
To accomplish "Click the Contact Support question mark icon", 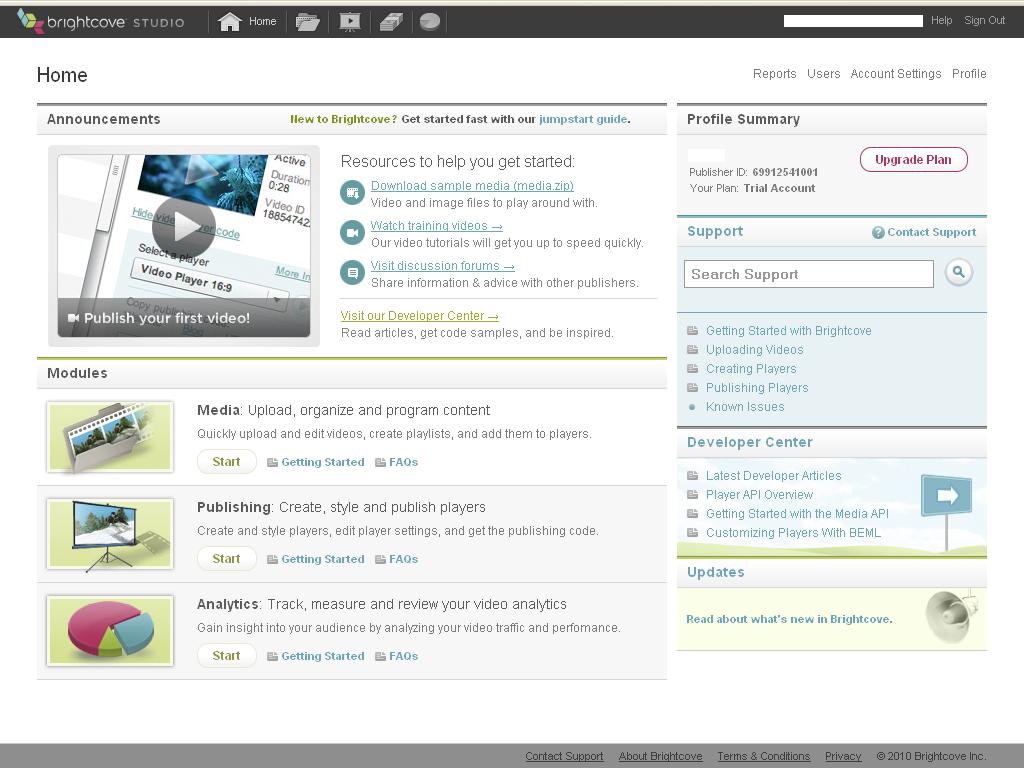I will click(878, 232).
